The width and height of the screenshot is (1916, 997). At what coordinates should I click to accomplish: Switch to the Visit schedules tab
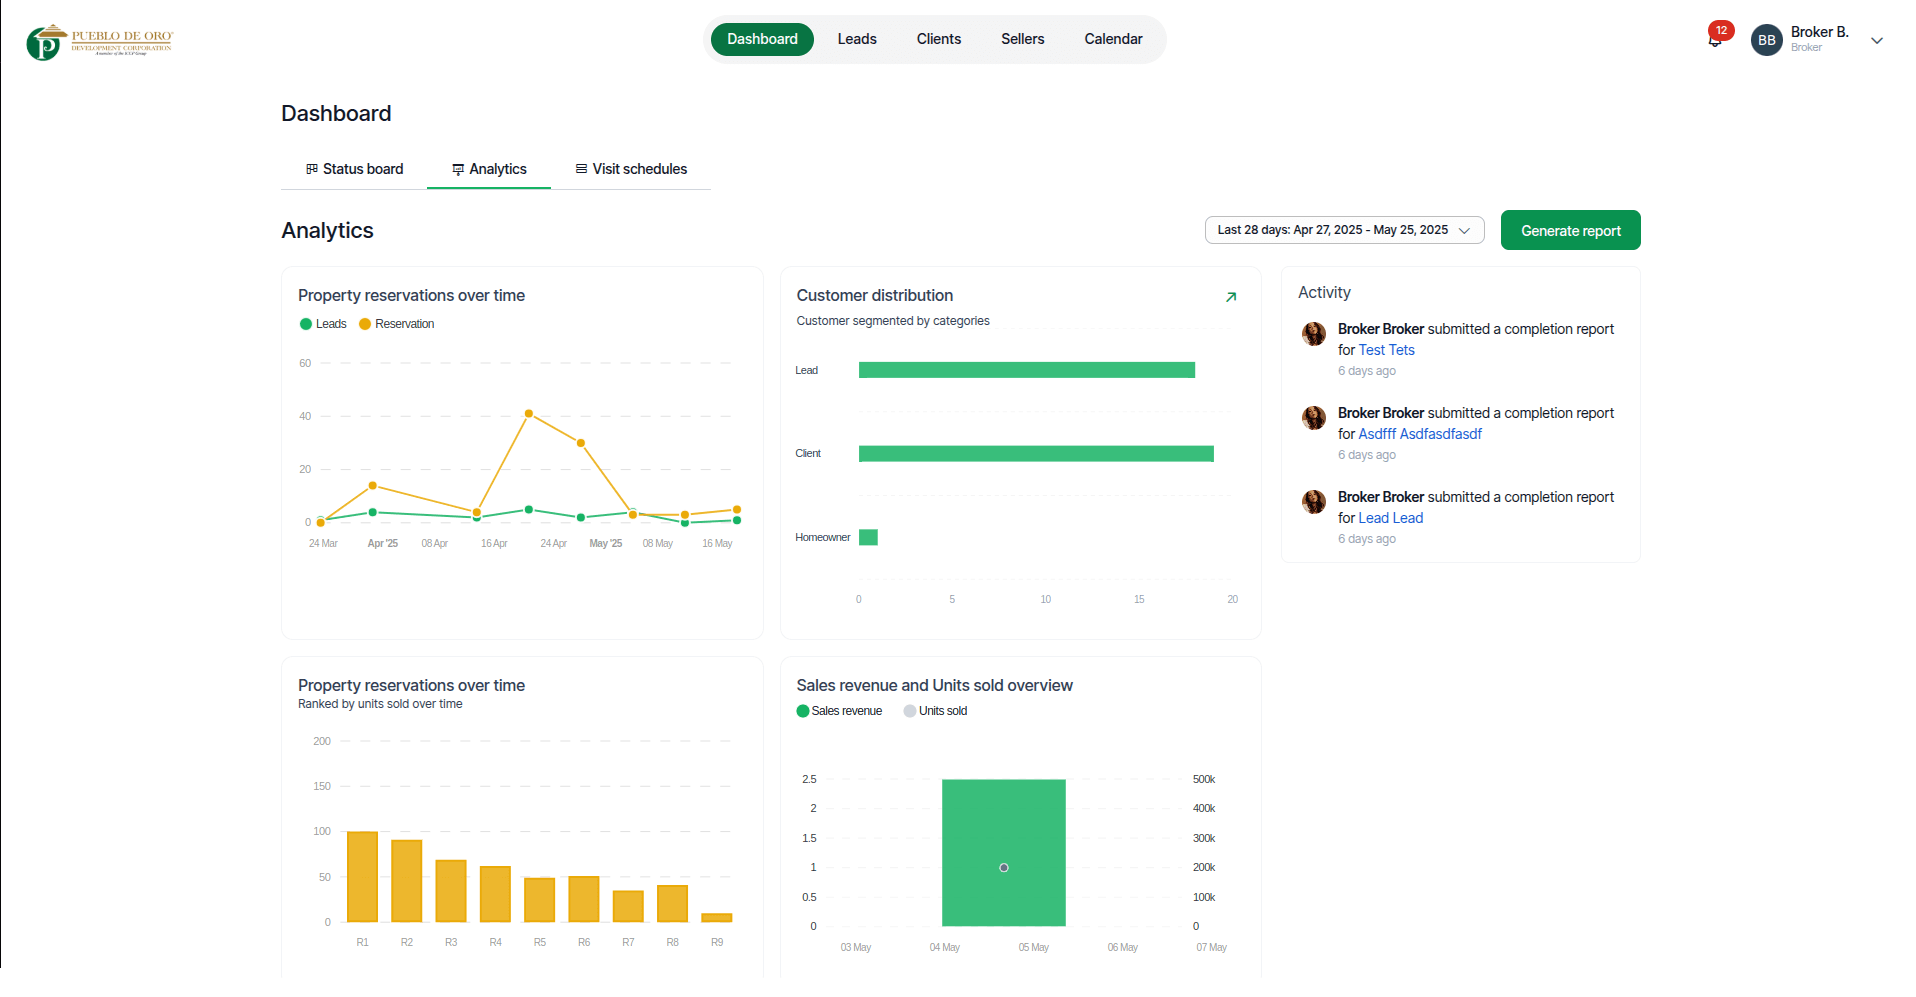point(631,169)
